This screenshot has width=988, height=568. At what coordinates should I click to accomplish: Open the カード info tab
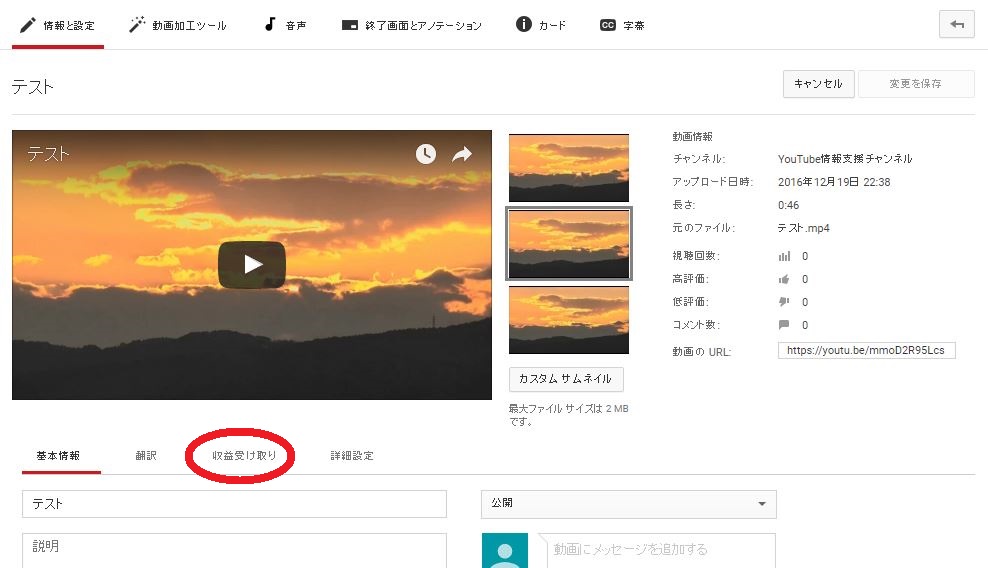pyautogui.click(x=541, y=25)
